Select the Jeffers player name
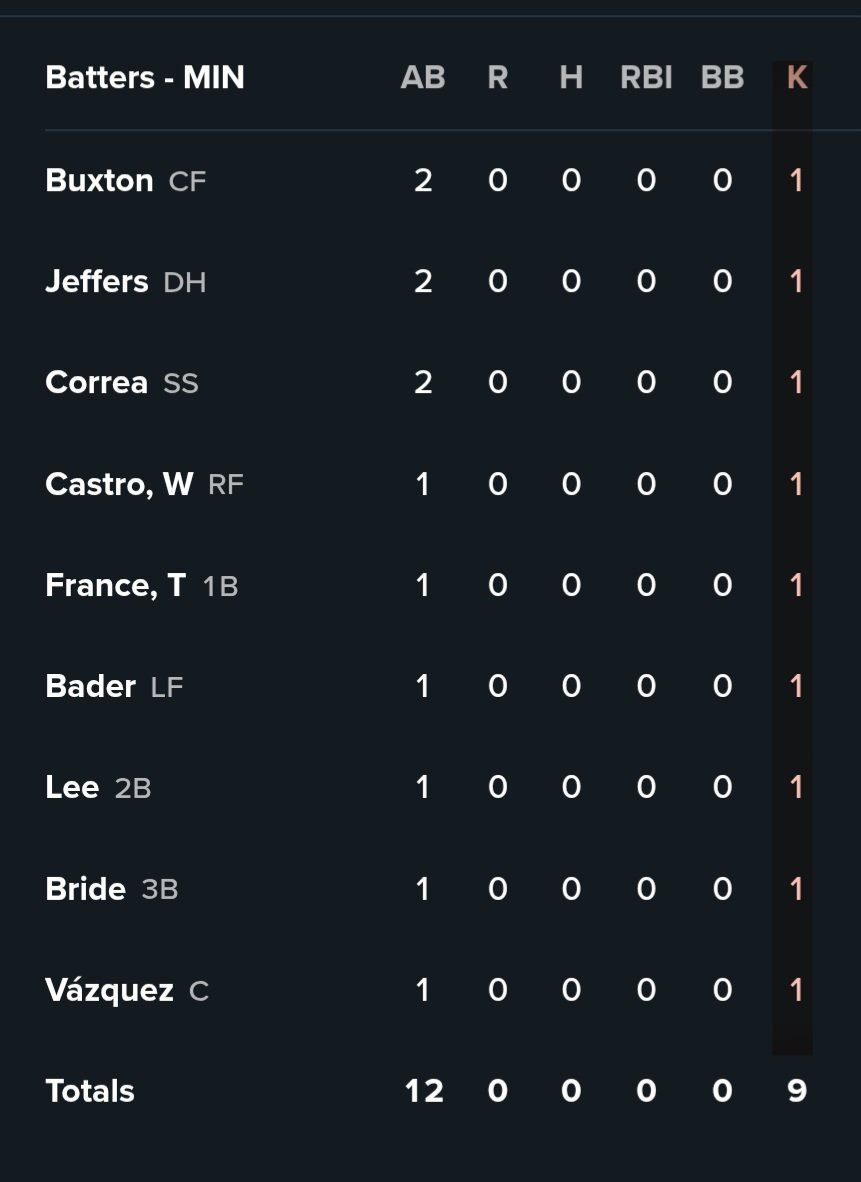Image resolution: width=861 pixels, height=1182 pixels. pyautogui.click(x=97, y=282)
